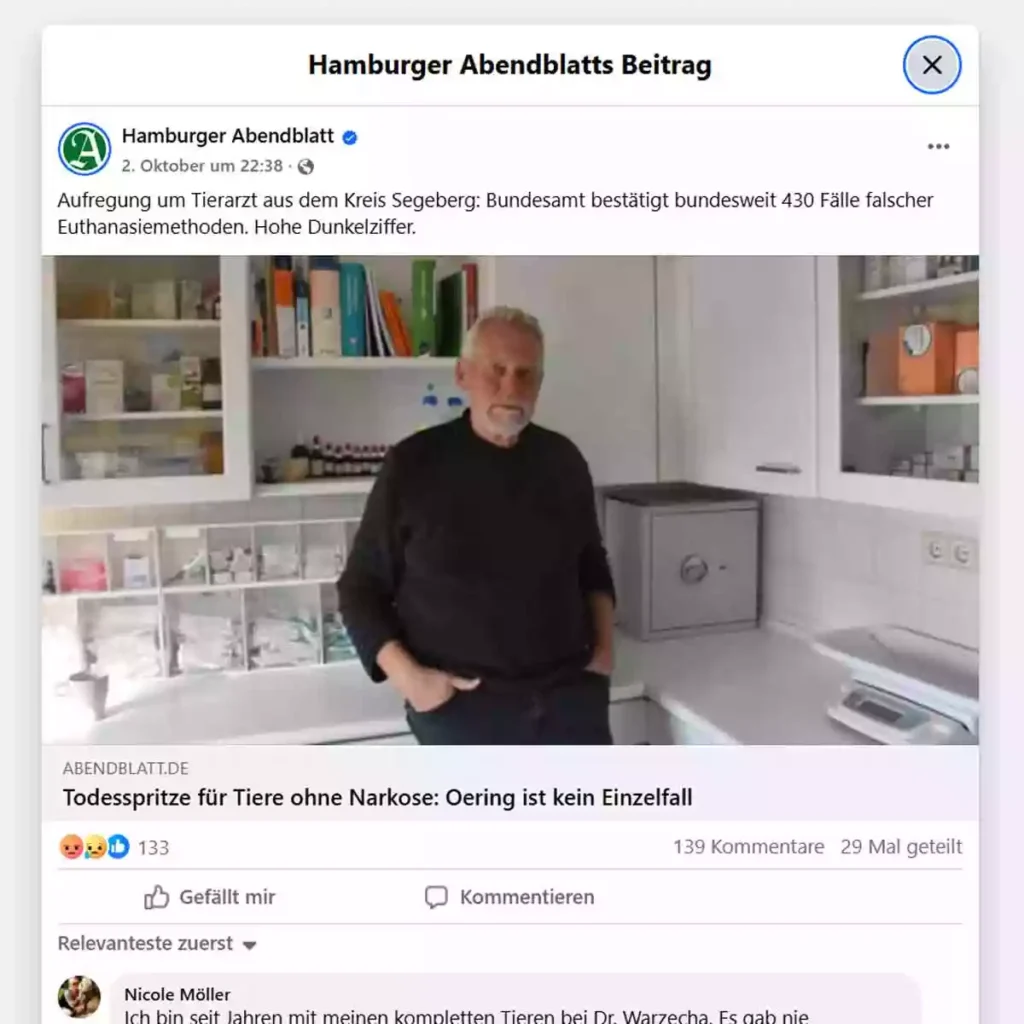
Task: Click the arrow beside Relevanteste zuerst
Action: tap(249, 945)
